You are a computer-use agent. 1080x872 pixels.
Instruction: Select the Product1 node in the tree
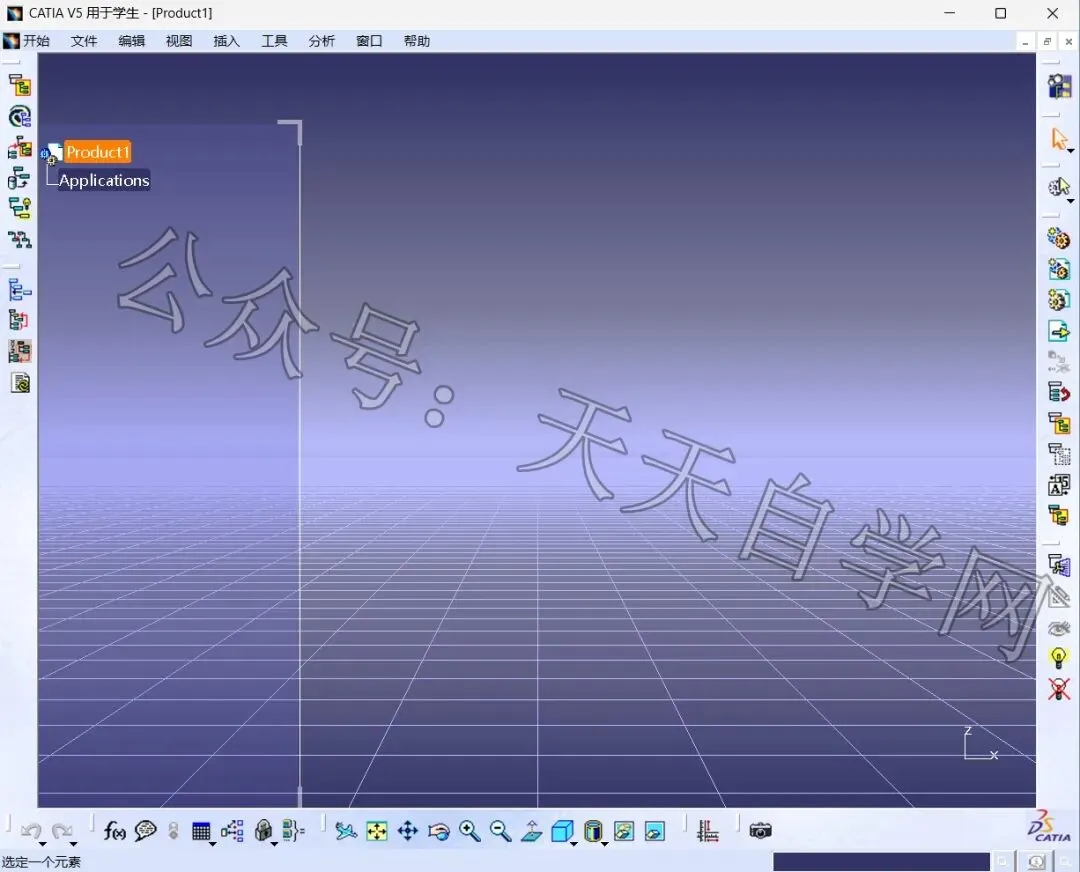97,152
